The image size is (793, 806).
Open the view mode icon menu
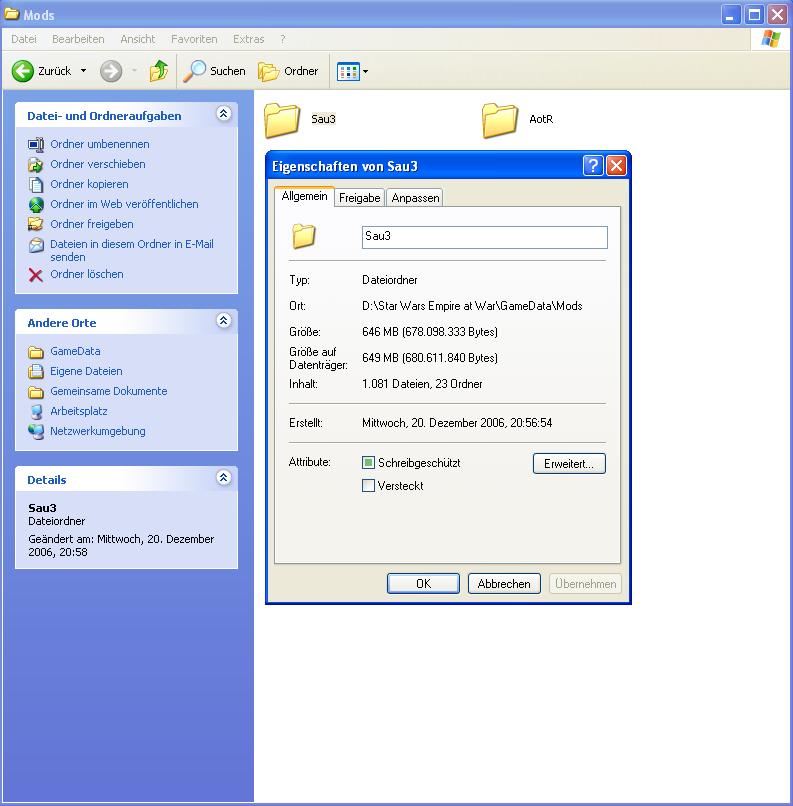[352, 71]
